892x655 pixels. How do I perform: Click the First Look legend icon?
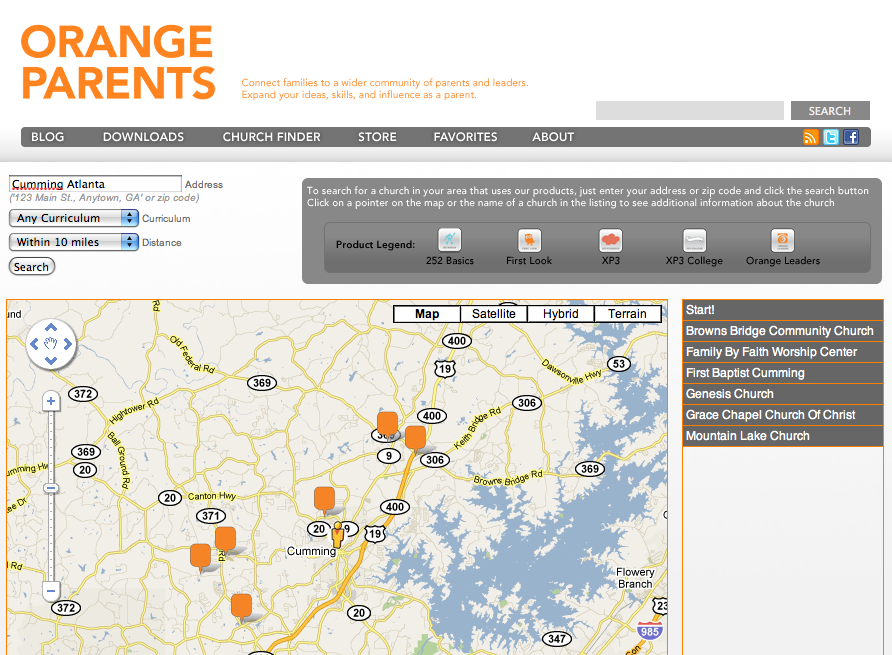tap(529, 240)
